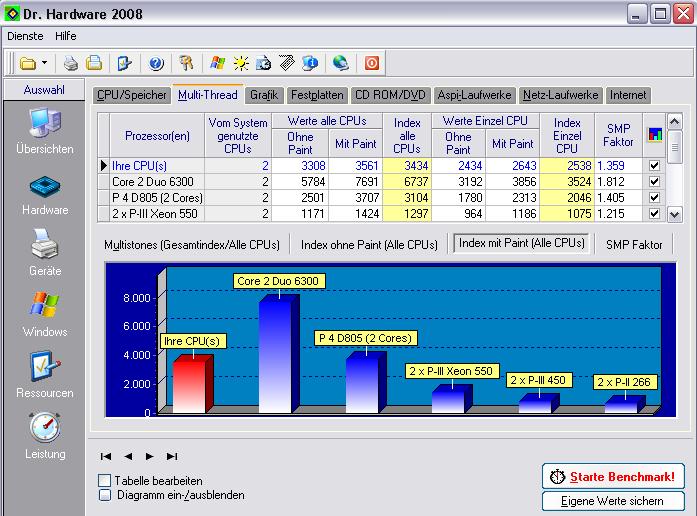Open the folder icon dropdown arrow

(44, 64)
